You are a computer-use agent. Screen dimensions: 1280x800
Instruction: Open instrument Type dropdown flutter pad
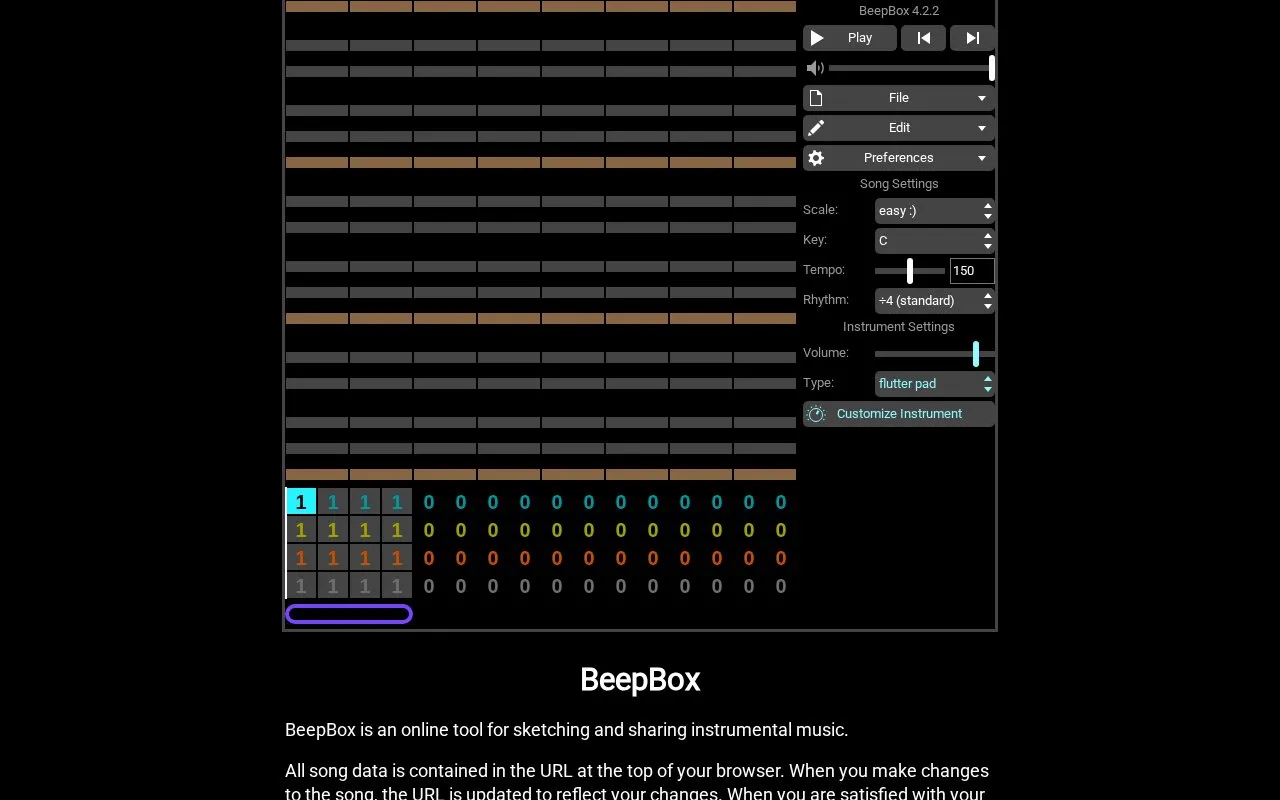[935, 384]
